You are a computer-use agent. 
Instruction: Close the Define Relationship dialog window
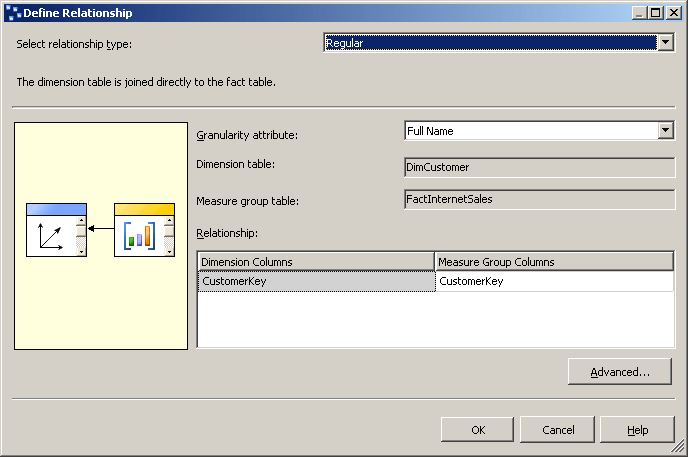tap(675, 13)
